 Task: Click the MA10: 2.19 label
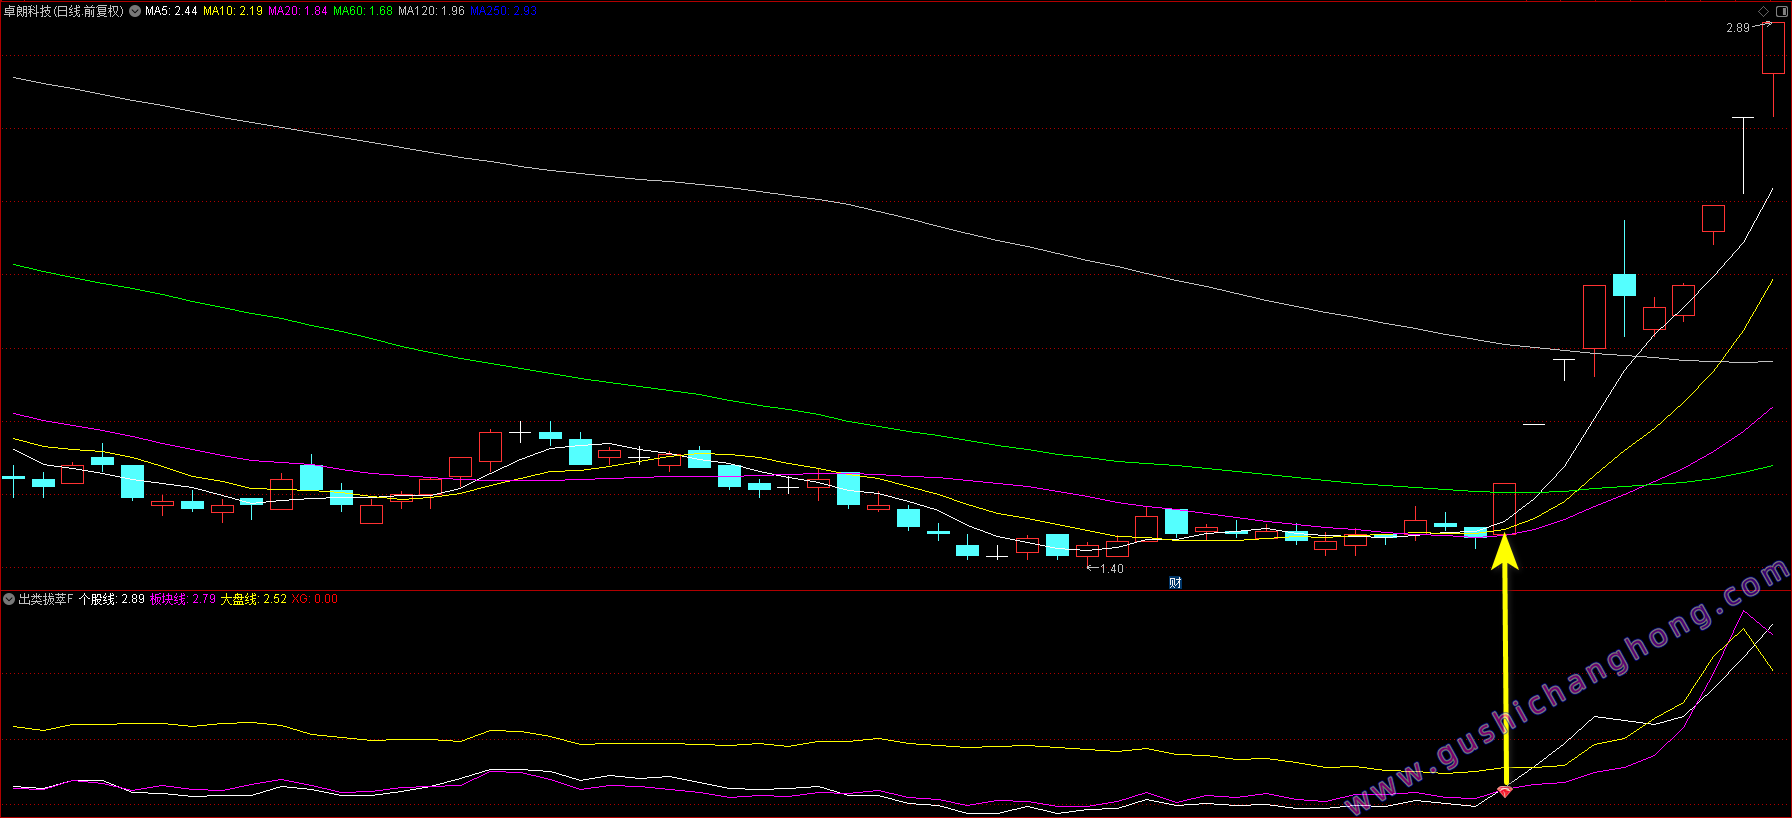[x=233, y=11]
